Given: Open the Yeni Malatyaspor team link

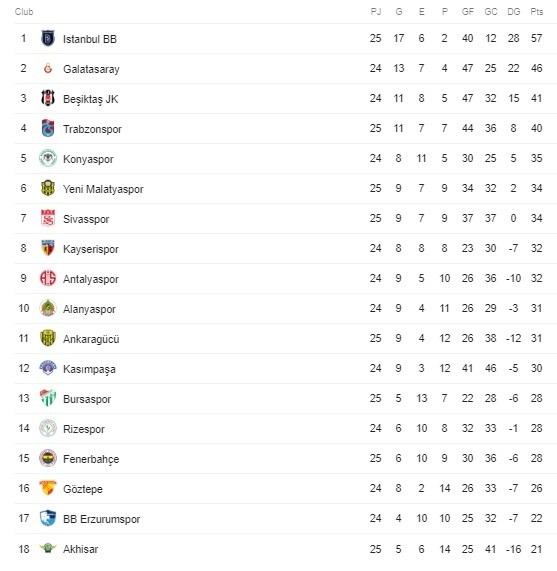Looking at the screenshot, I should pos(103,189).
